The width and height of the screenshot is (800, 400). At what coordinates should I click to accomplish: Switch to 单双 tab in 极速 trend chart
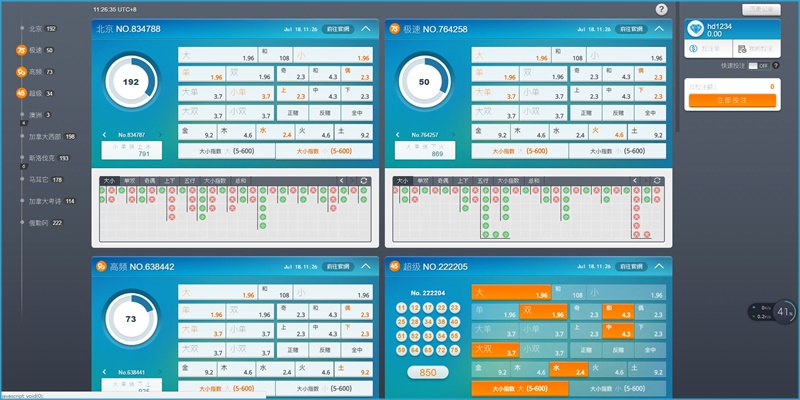(423, 181)
